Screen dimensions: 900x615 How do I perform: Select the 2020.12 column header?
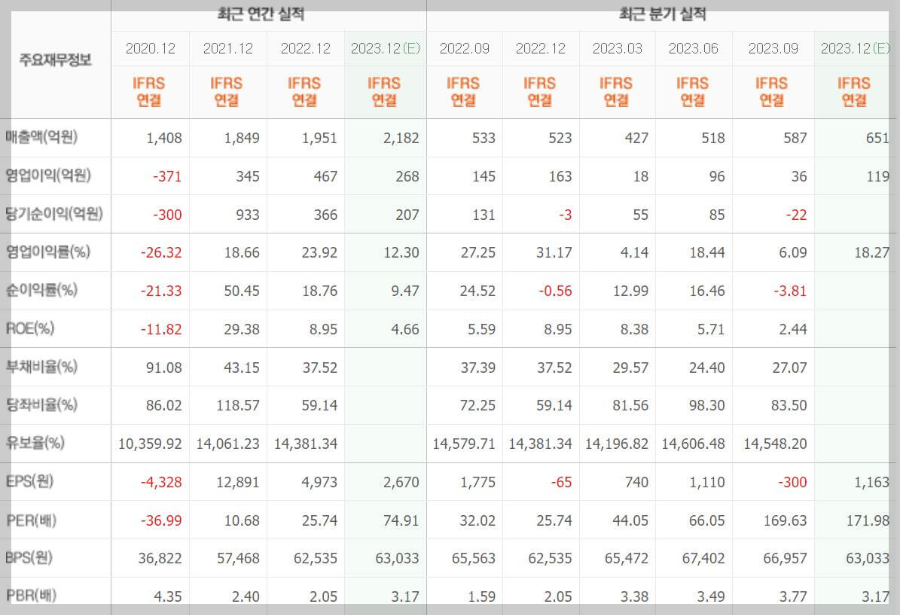(x=150, y=49)
